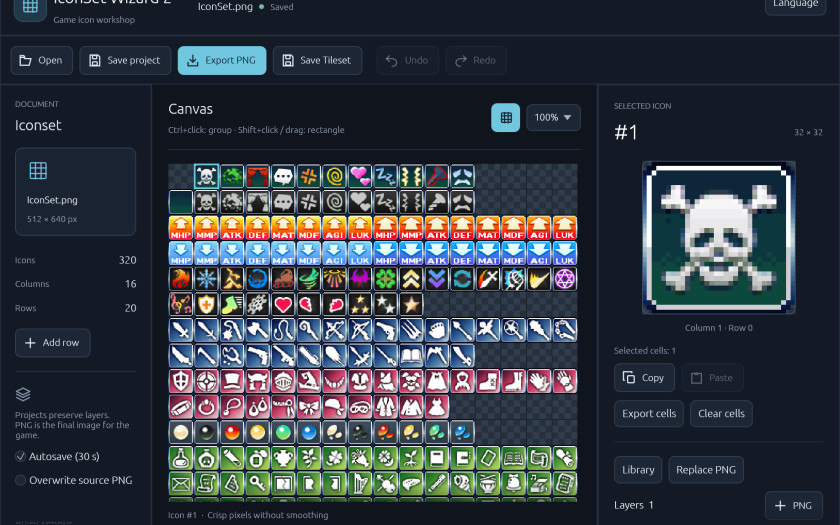Select the dark green empty frame cell
Screen dimensions: 840x525
click(x=181, y=202)
